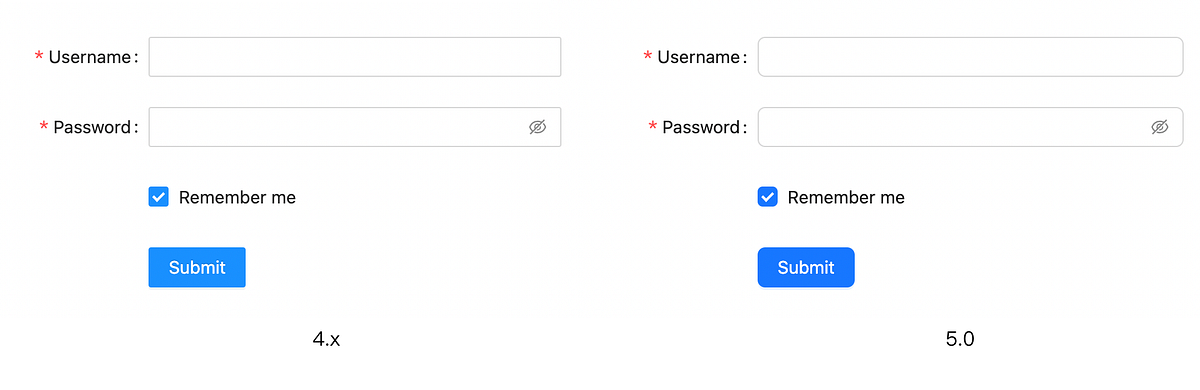Click the square-cornered Submit button (4.x)
Viewport: 1200px width, 390px height.
197,267
